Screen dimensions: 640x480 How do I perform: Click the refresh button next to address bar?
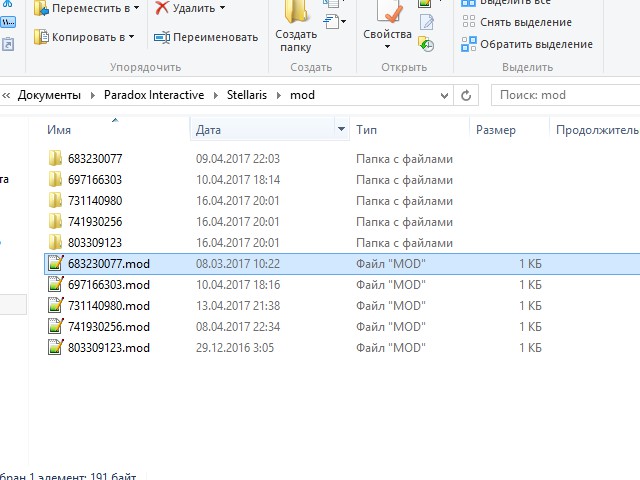tap(466, 96)
